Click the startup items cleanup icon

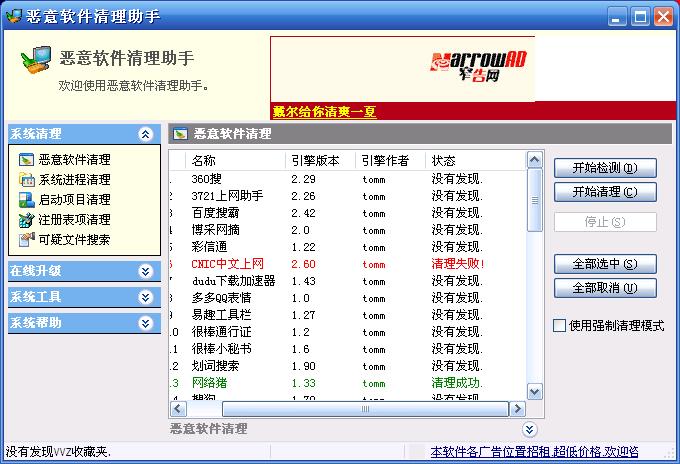pyautogui.click(x=26, y=199)
